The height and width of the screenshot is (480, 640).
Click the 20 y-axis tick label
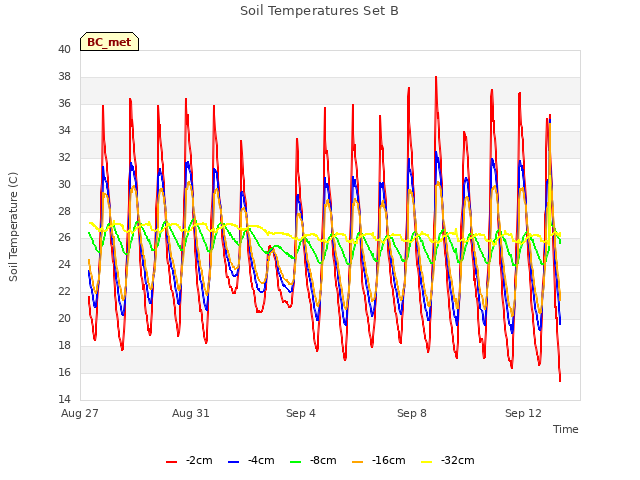click(x=64, y=318)
